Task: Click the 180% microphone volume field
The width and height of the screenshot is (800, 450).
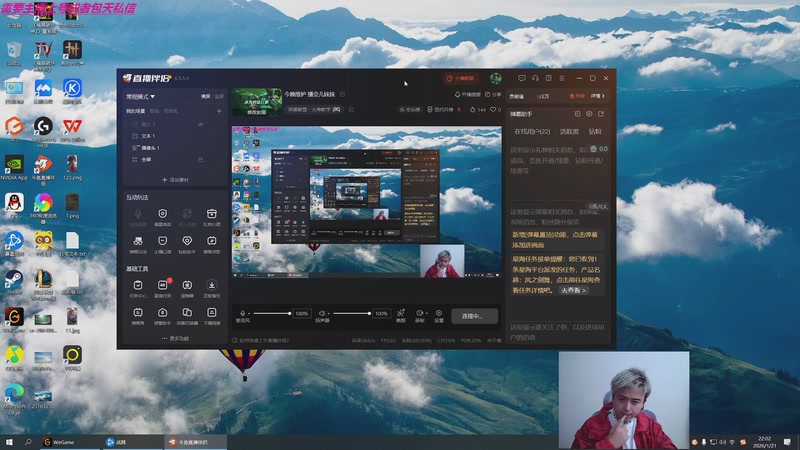Action: [x=302, y=313]
